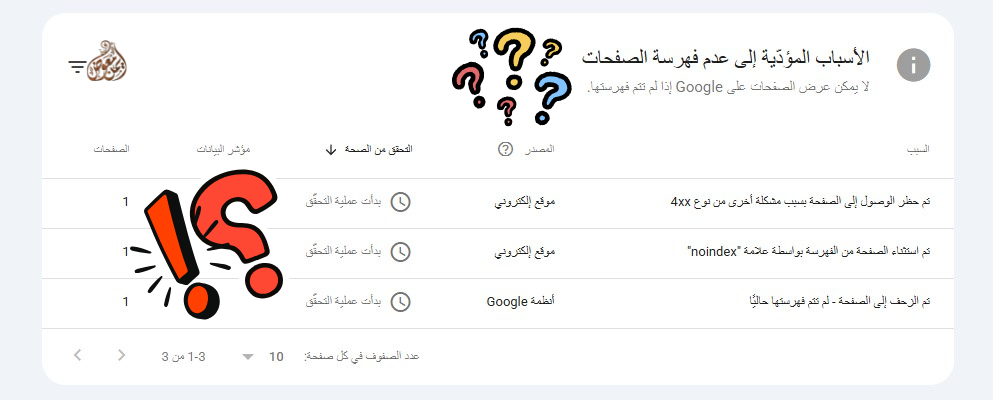Click the clock icon in the crawled row
The height and width of the screenshot is (400, 993).
tap(400, 302)
